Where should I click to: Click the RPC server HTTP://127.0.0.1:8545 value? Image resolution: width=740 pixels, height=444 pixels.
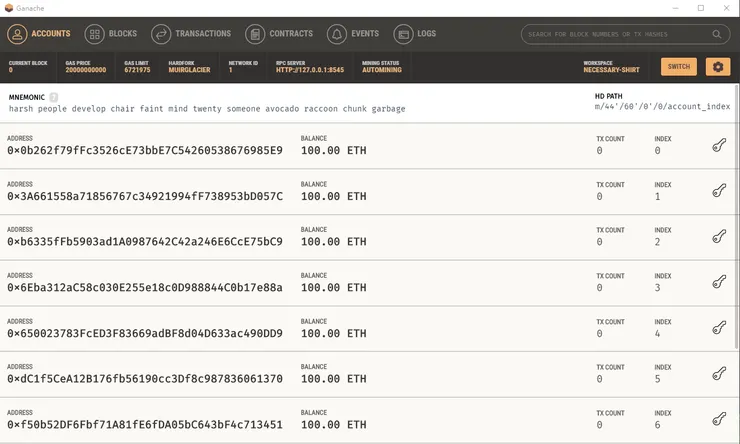(310, 70)
